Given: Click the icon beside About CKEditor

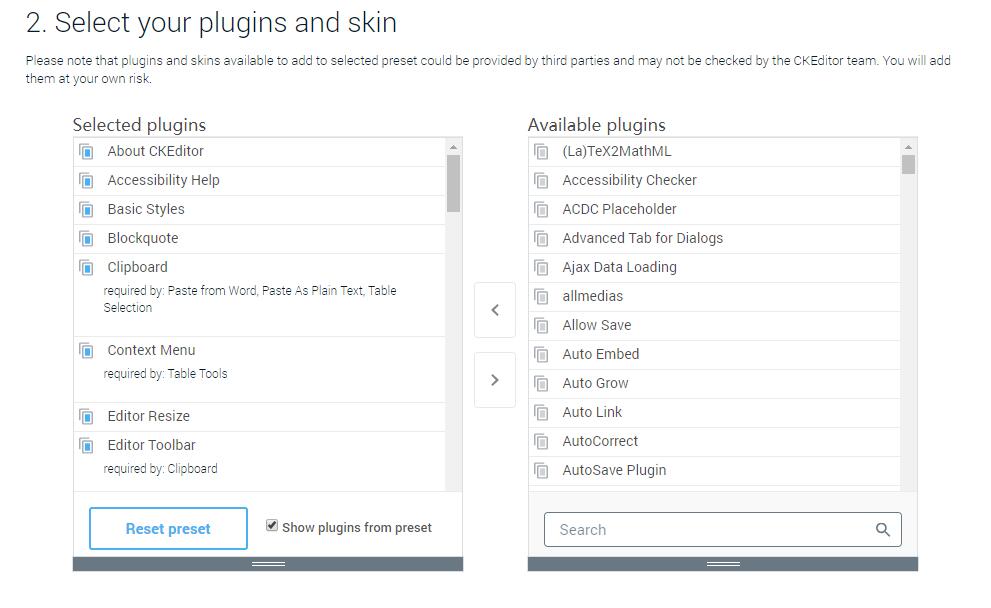Looking at the screenshot, I should (86, 152).
